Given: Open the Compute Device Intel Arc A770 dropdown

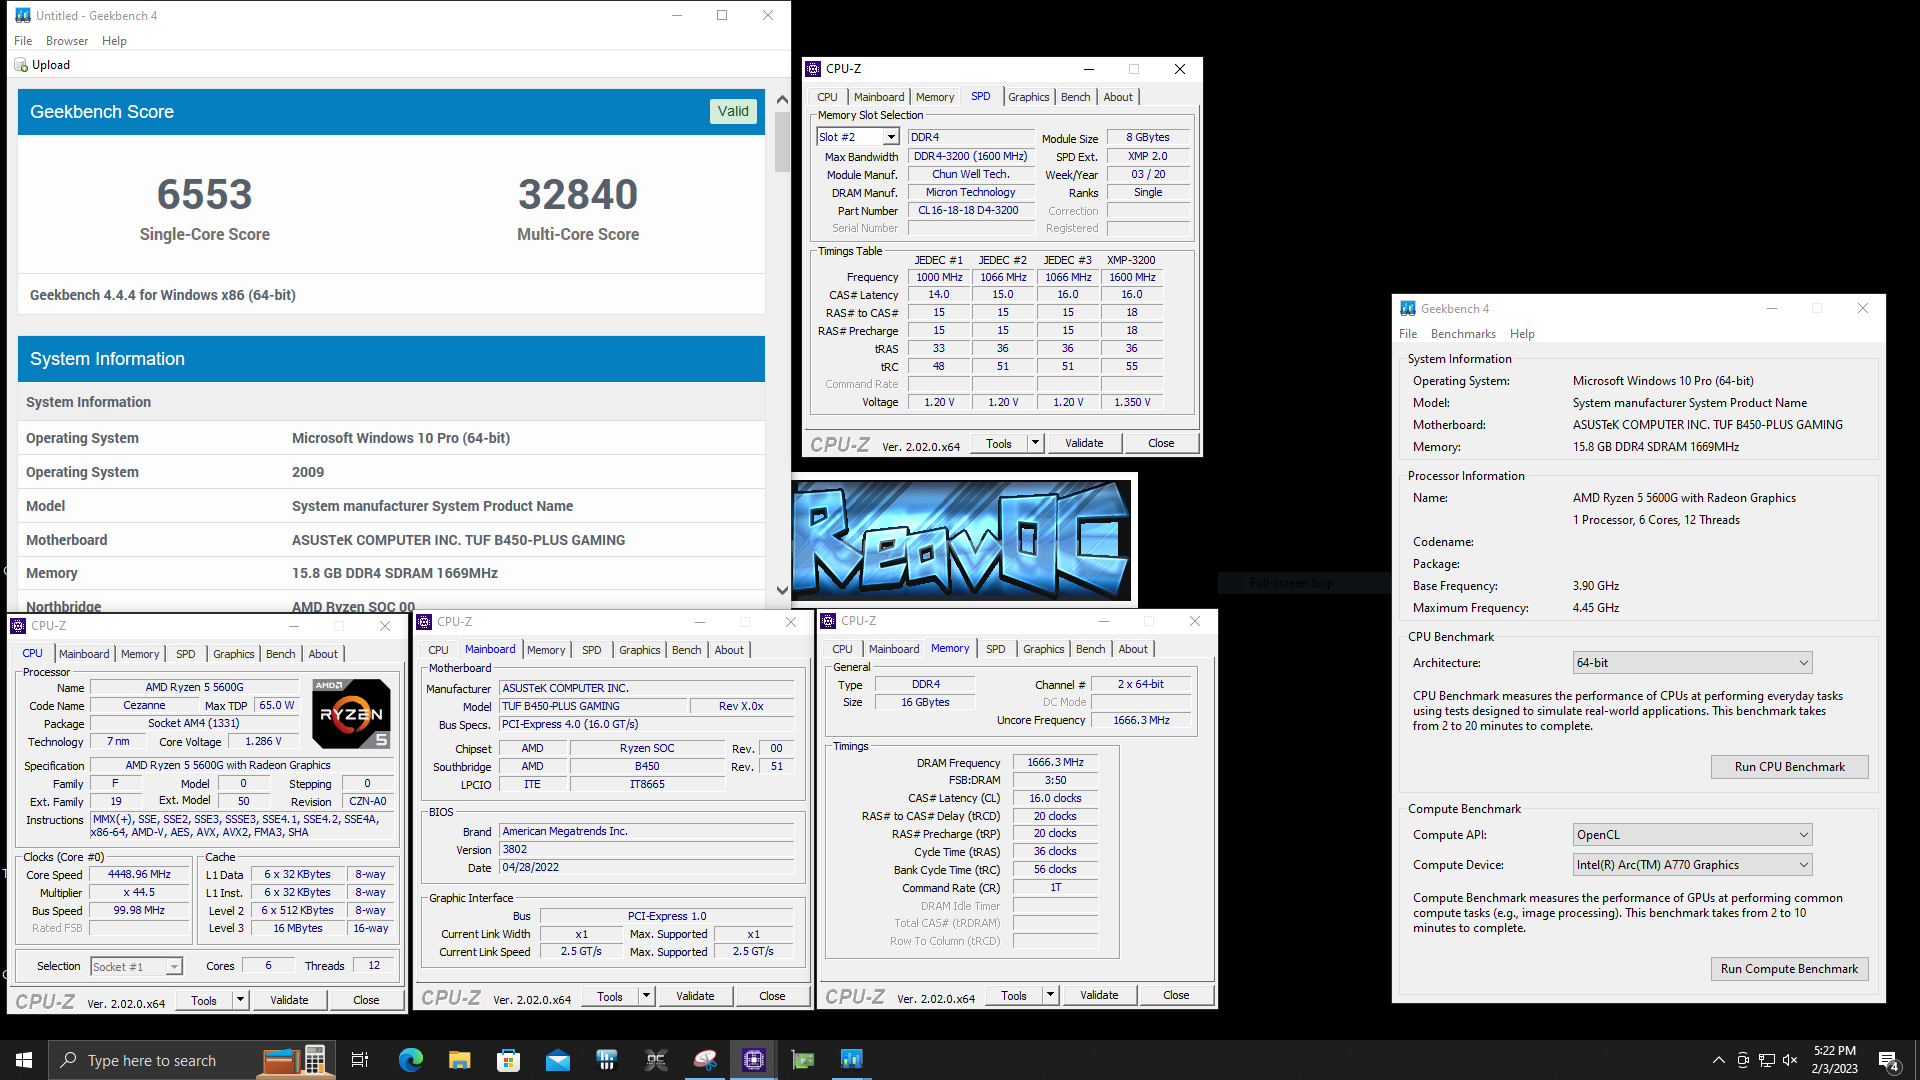Looking at the screenshot, I should pyautogui.click(x=1693, y=865).
